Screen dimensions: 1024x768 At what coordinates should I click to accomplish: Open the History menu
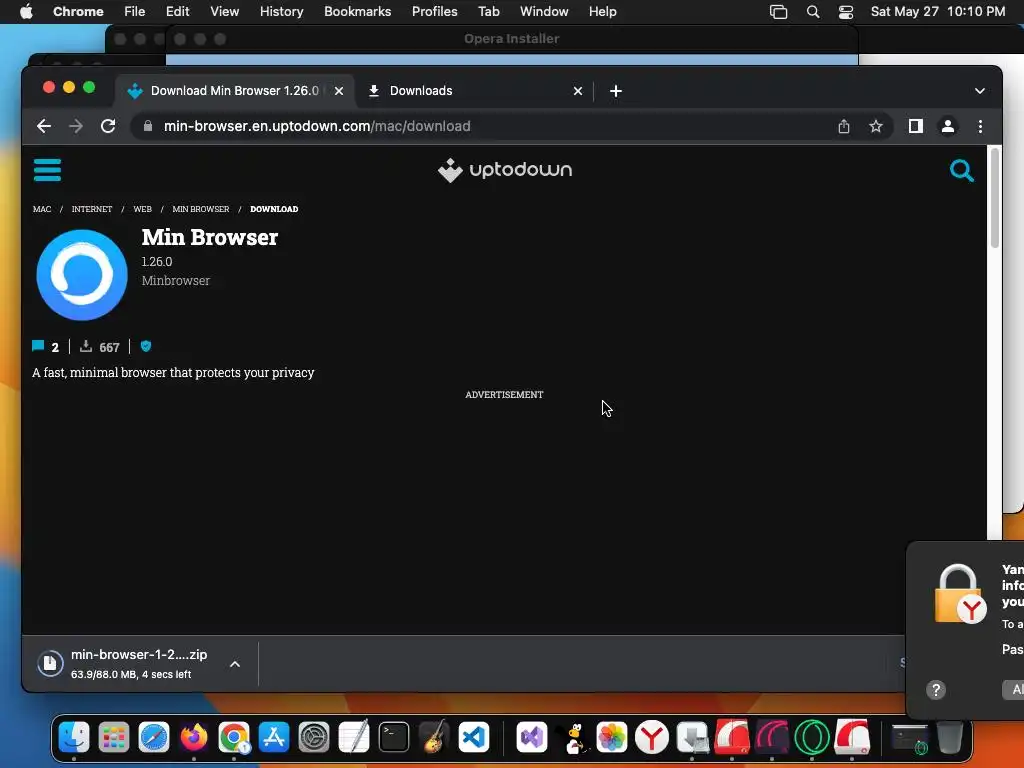(x=281, y=12)
